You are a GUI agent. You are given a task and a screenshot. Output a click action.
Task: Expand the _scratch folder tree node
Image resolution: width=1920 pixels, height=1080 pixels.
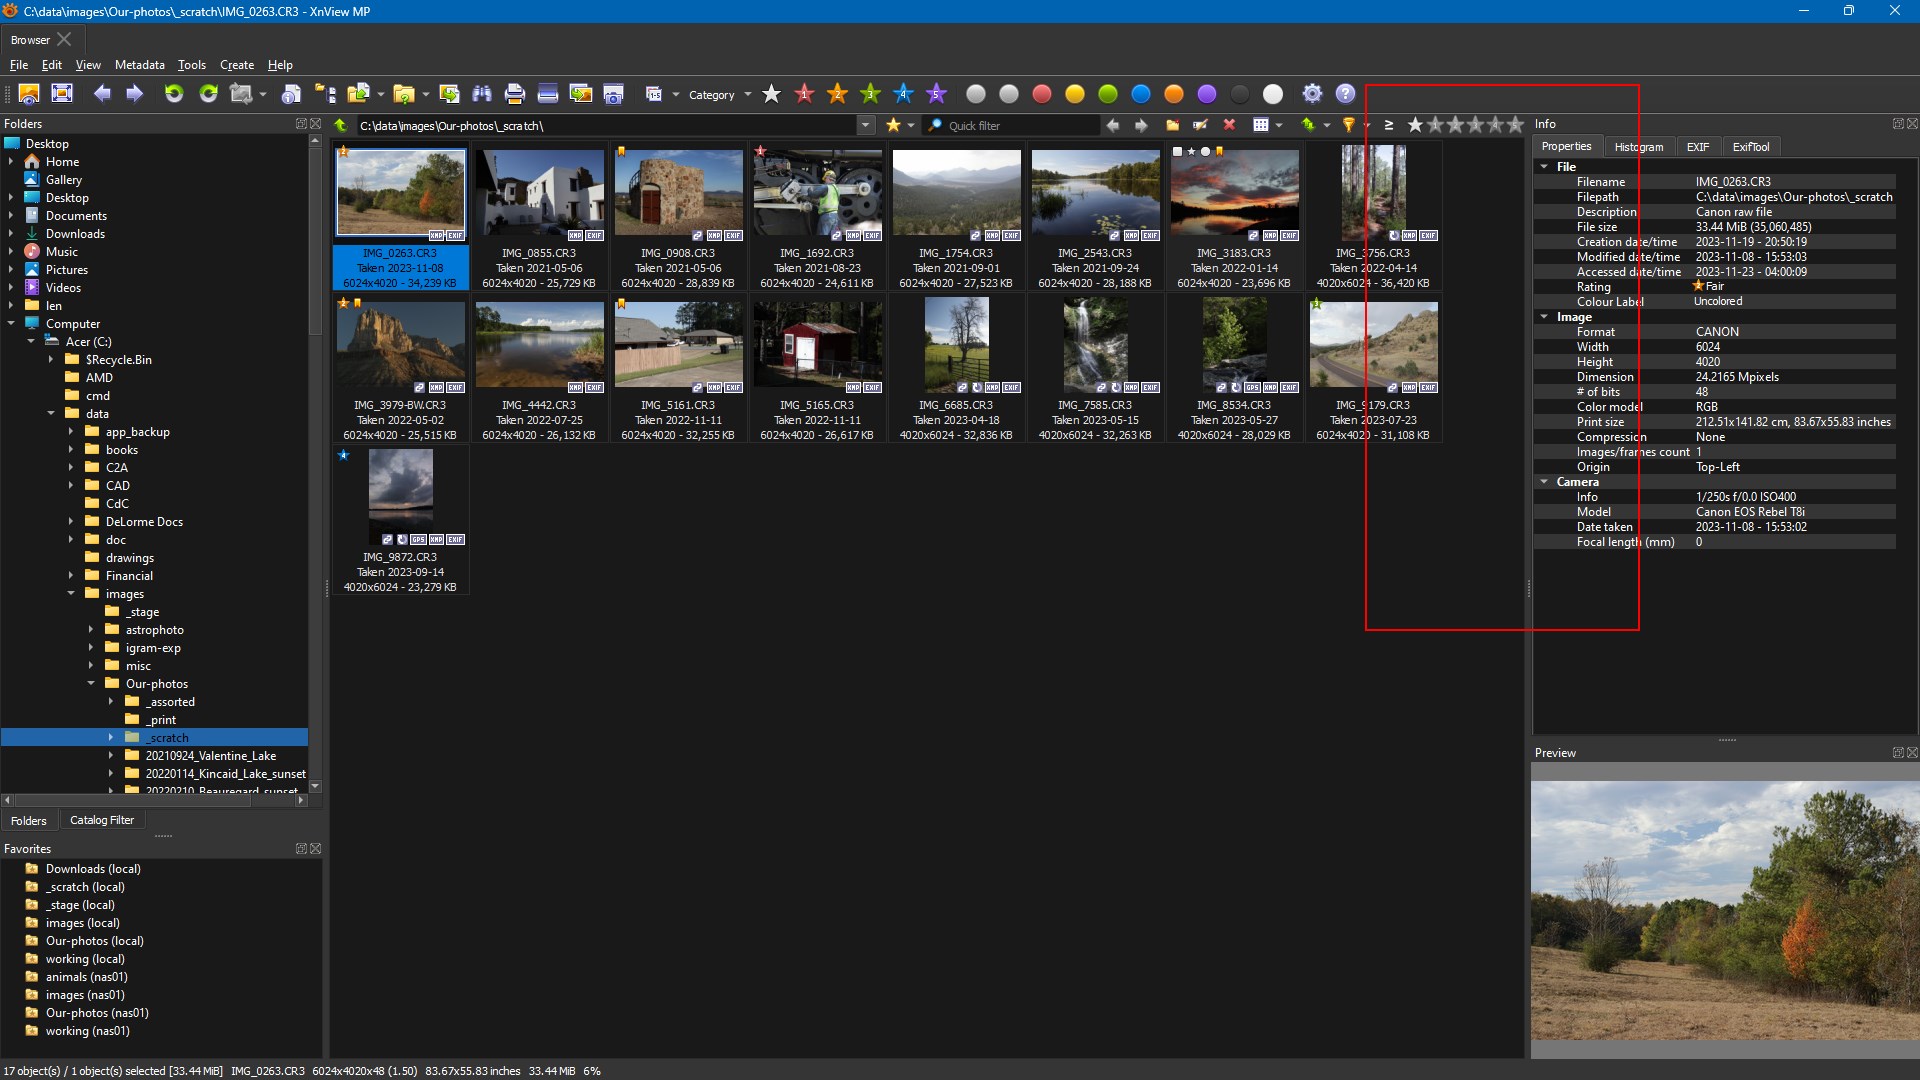click(x=111, y=738)
